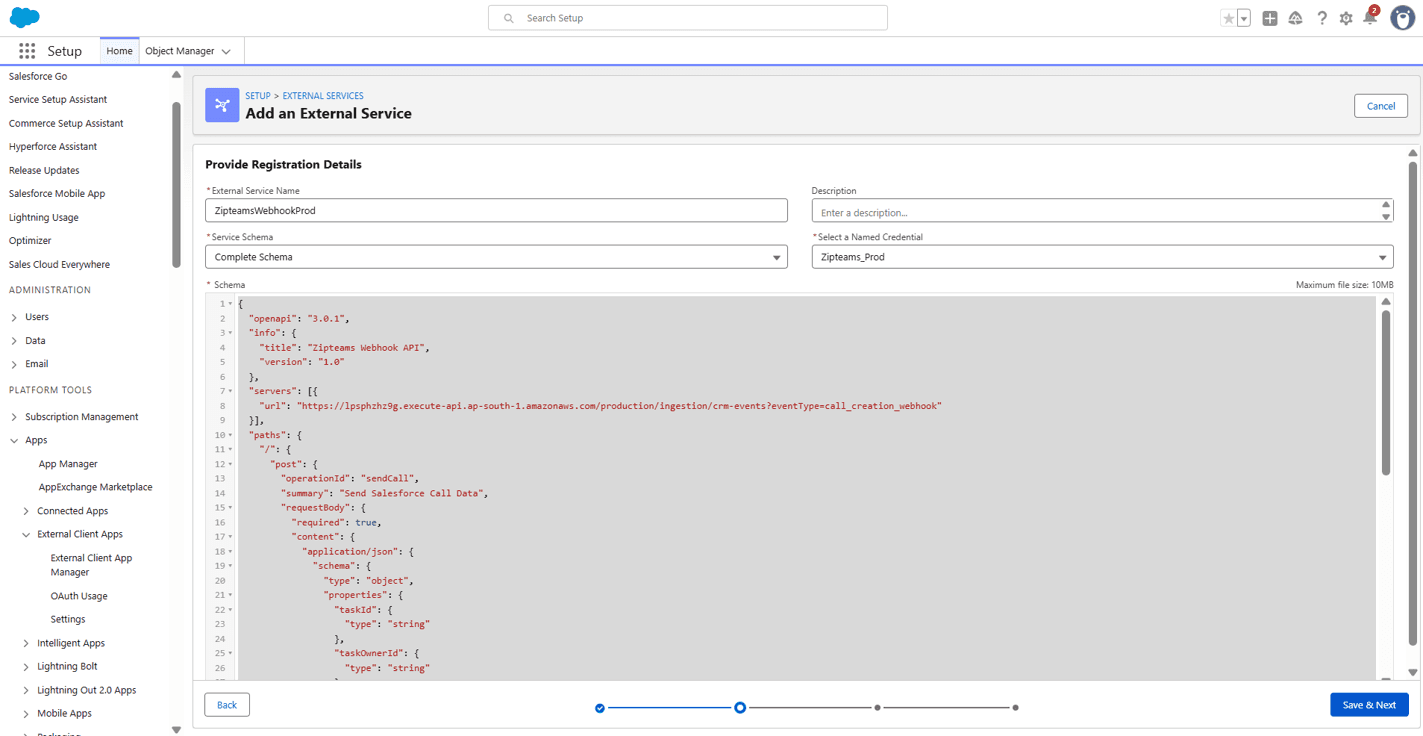Open the Setup gear icon
Viewport: 1423px width, 736px height.
1346,18
